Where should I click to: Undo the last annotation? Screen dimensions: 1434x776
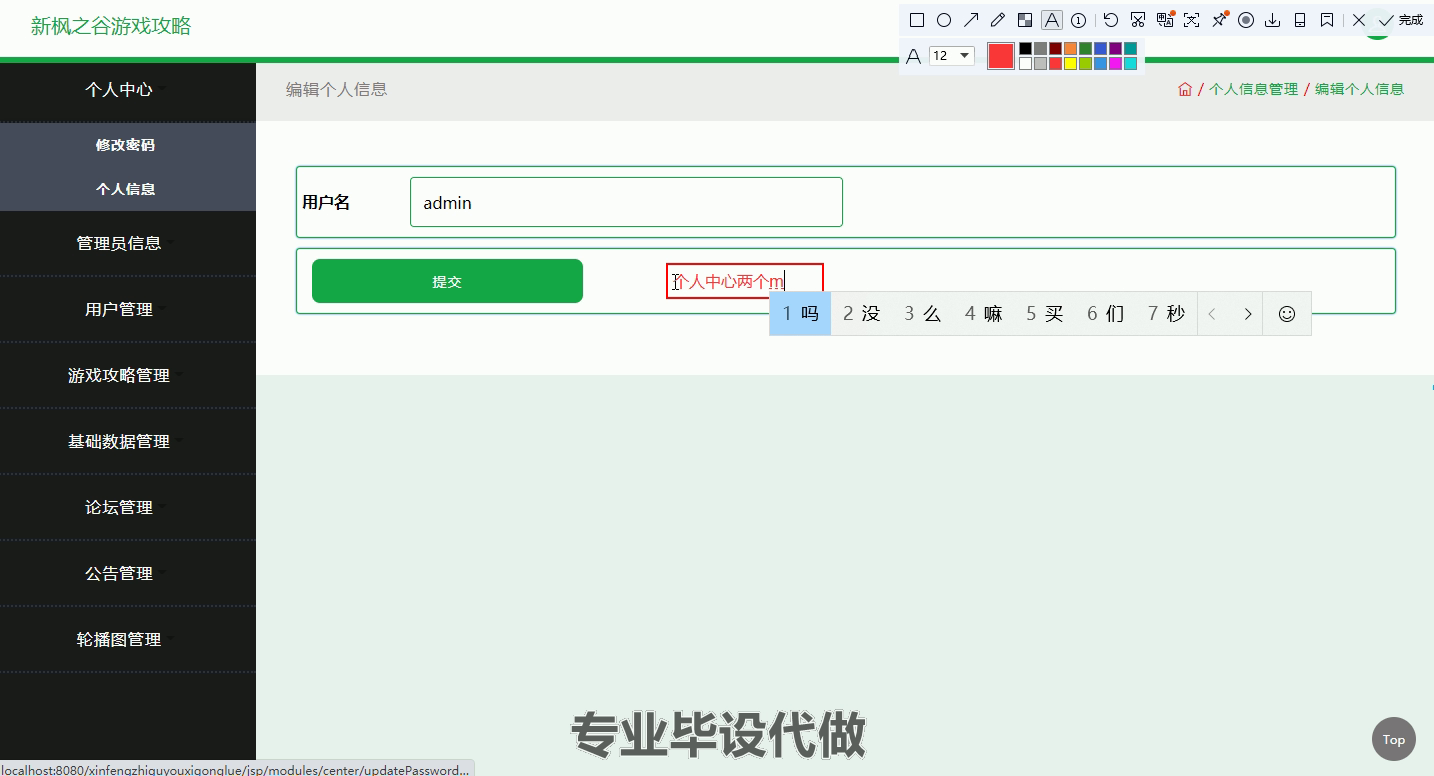tap(1111, 20)
